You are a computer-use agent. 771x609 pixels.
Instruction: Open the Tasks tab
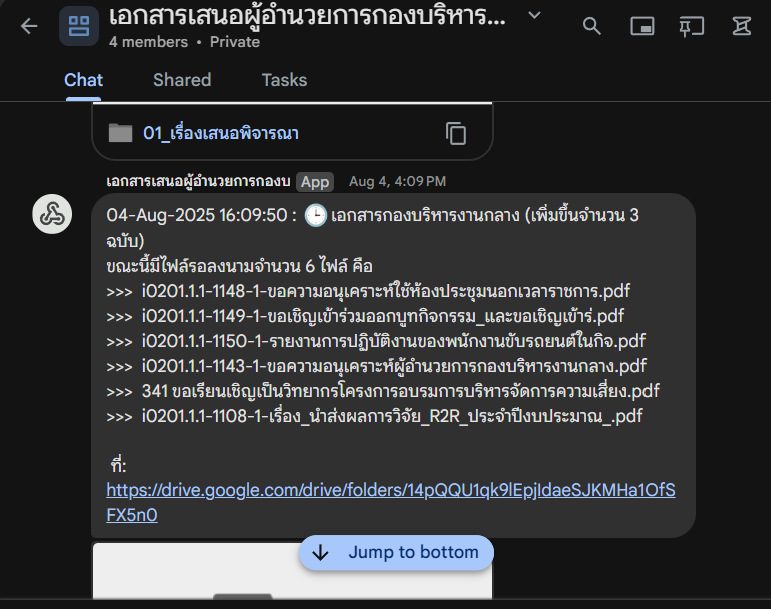284,80
